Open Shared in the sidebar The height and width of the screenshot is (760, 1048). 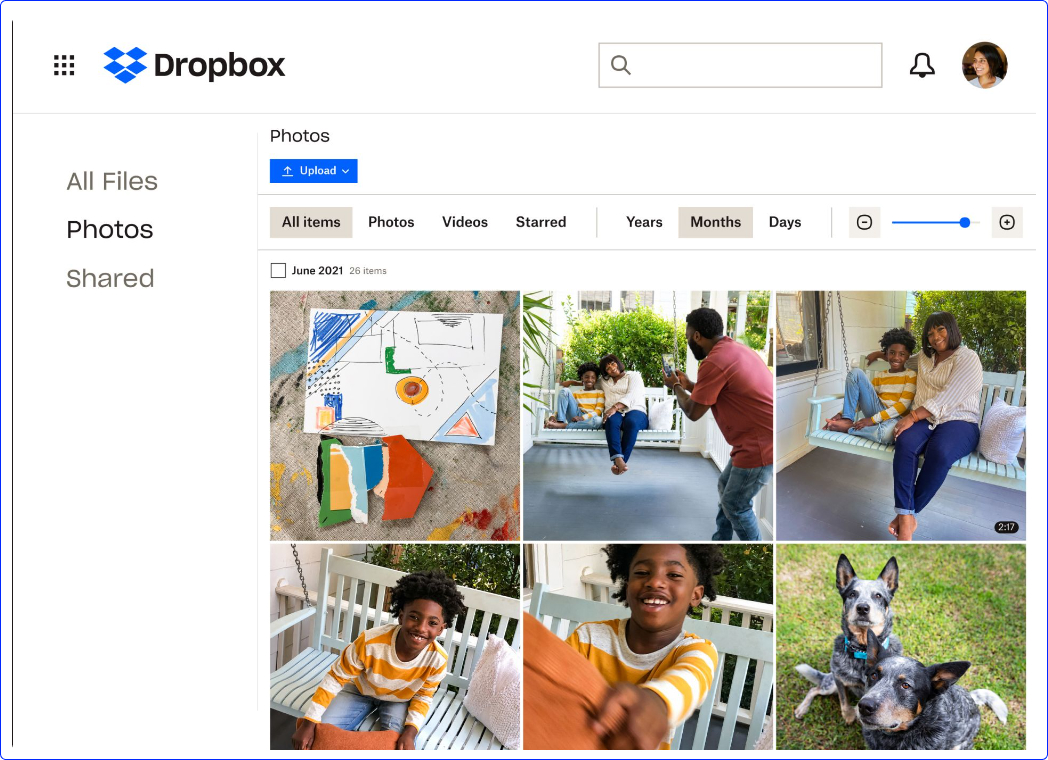tap(110, 279)
